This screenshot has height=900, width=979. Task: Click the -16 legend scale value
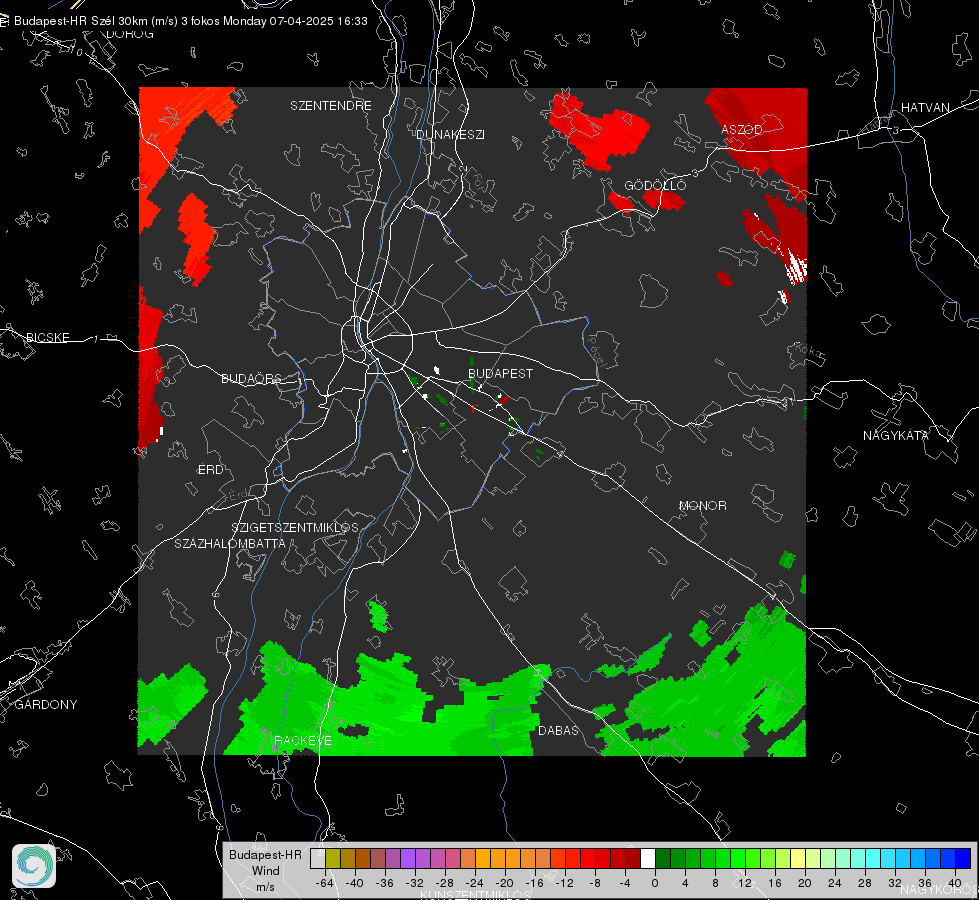[534, 883]
